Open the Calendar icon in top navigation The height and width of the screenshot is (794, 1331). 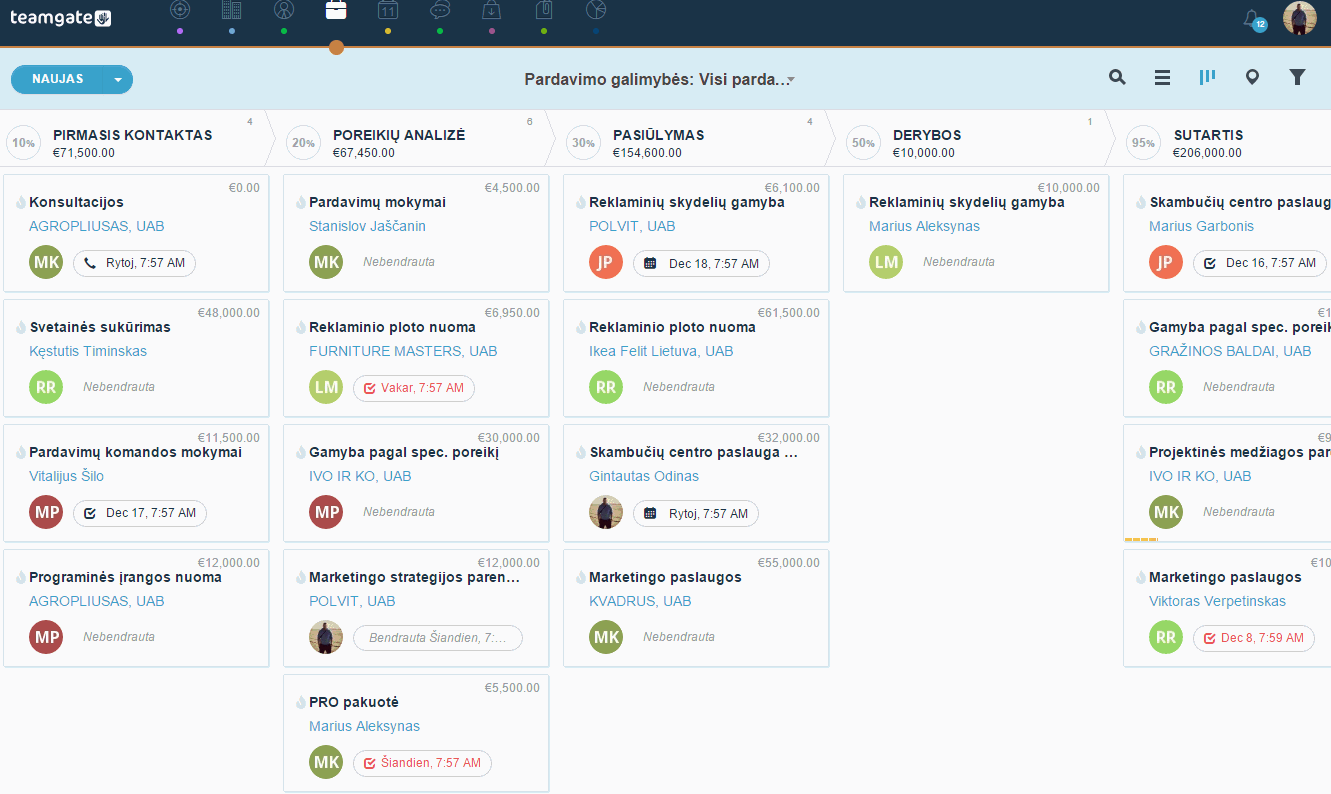pyautogui.click(x=388, y=11)
